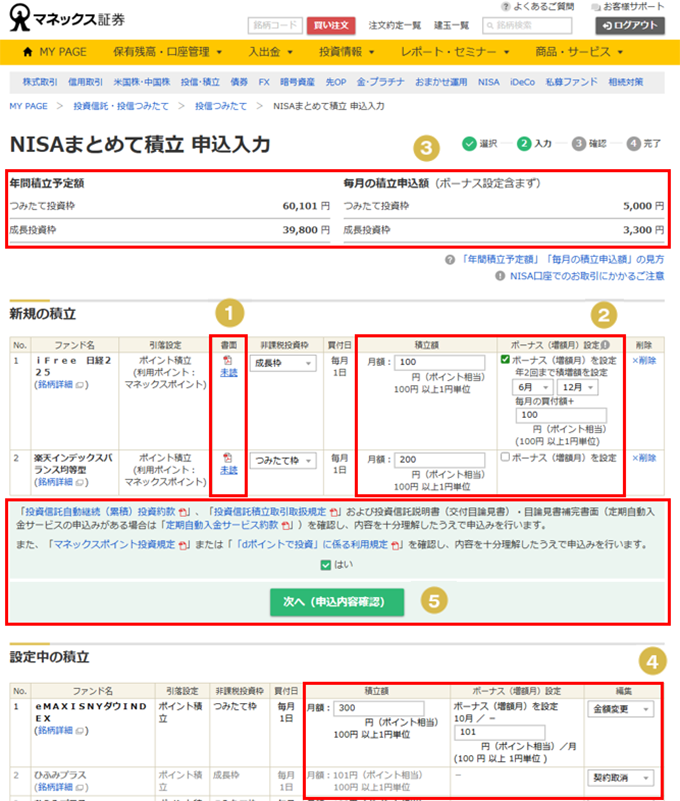Viewport: 680px width, 801px height.
Task: Select iDeCo in sub navigation
Action: (522, 82)
